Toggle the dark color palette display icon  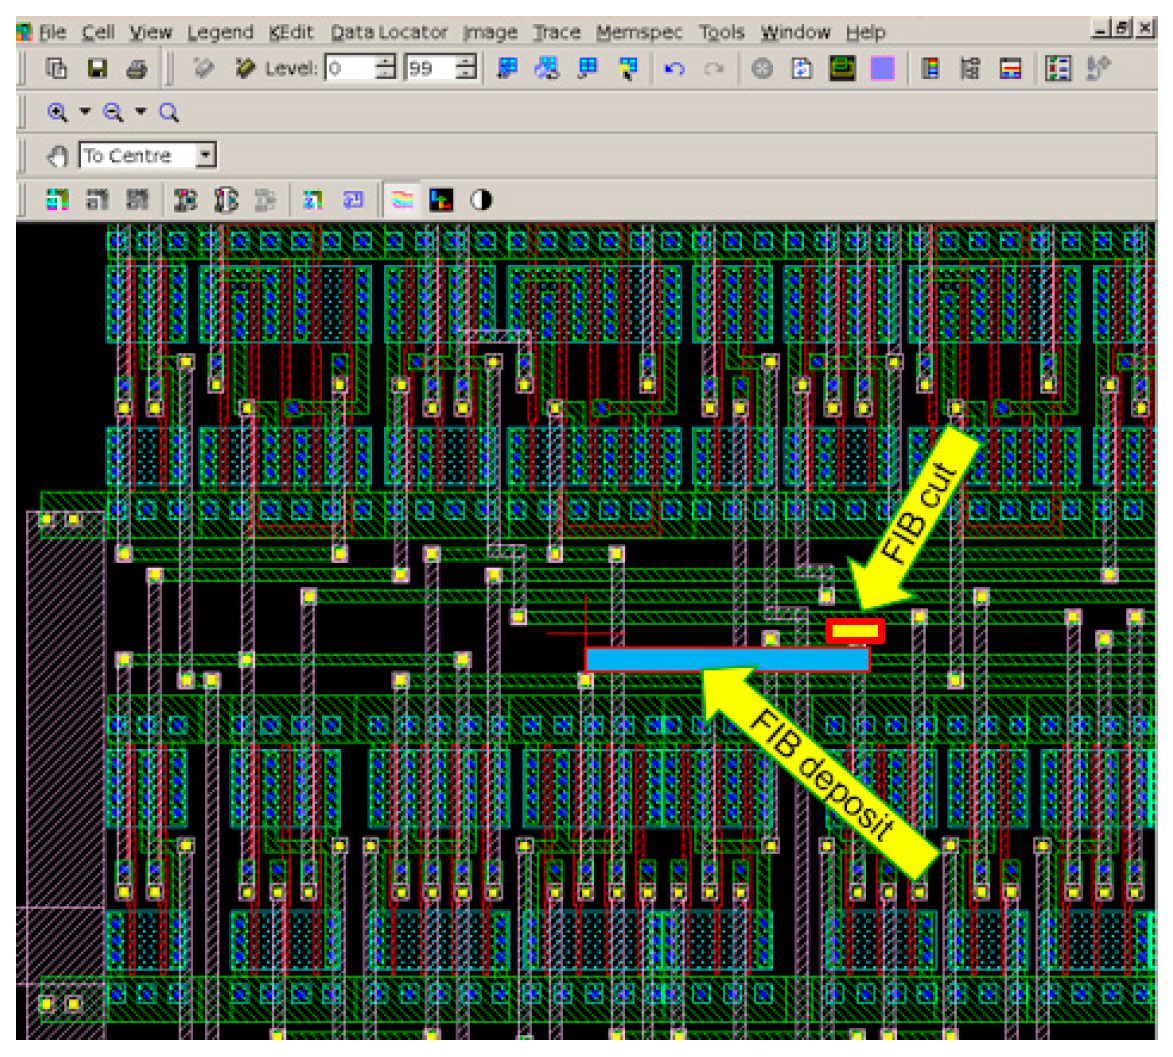(x=441, y=200)
